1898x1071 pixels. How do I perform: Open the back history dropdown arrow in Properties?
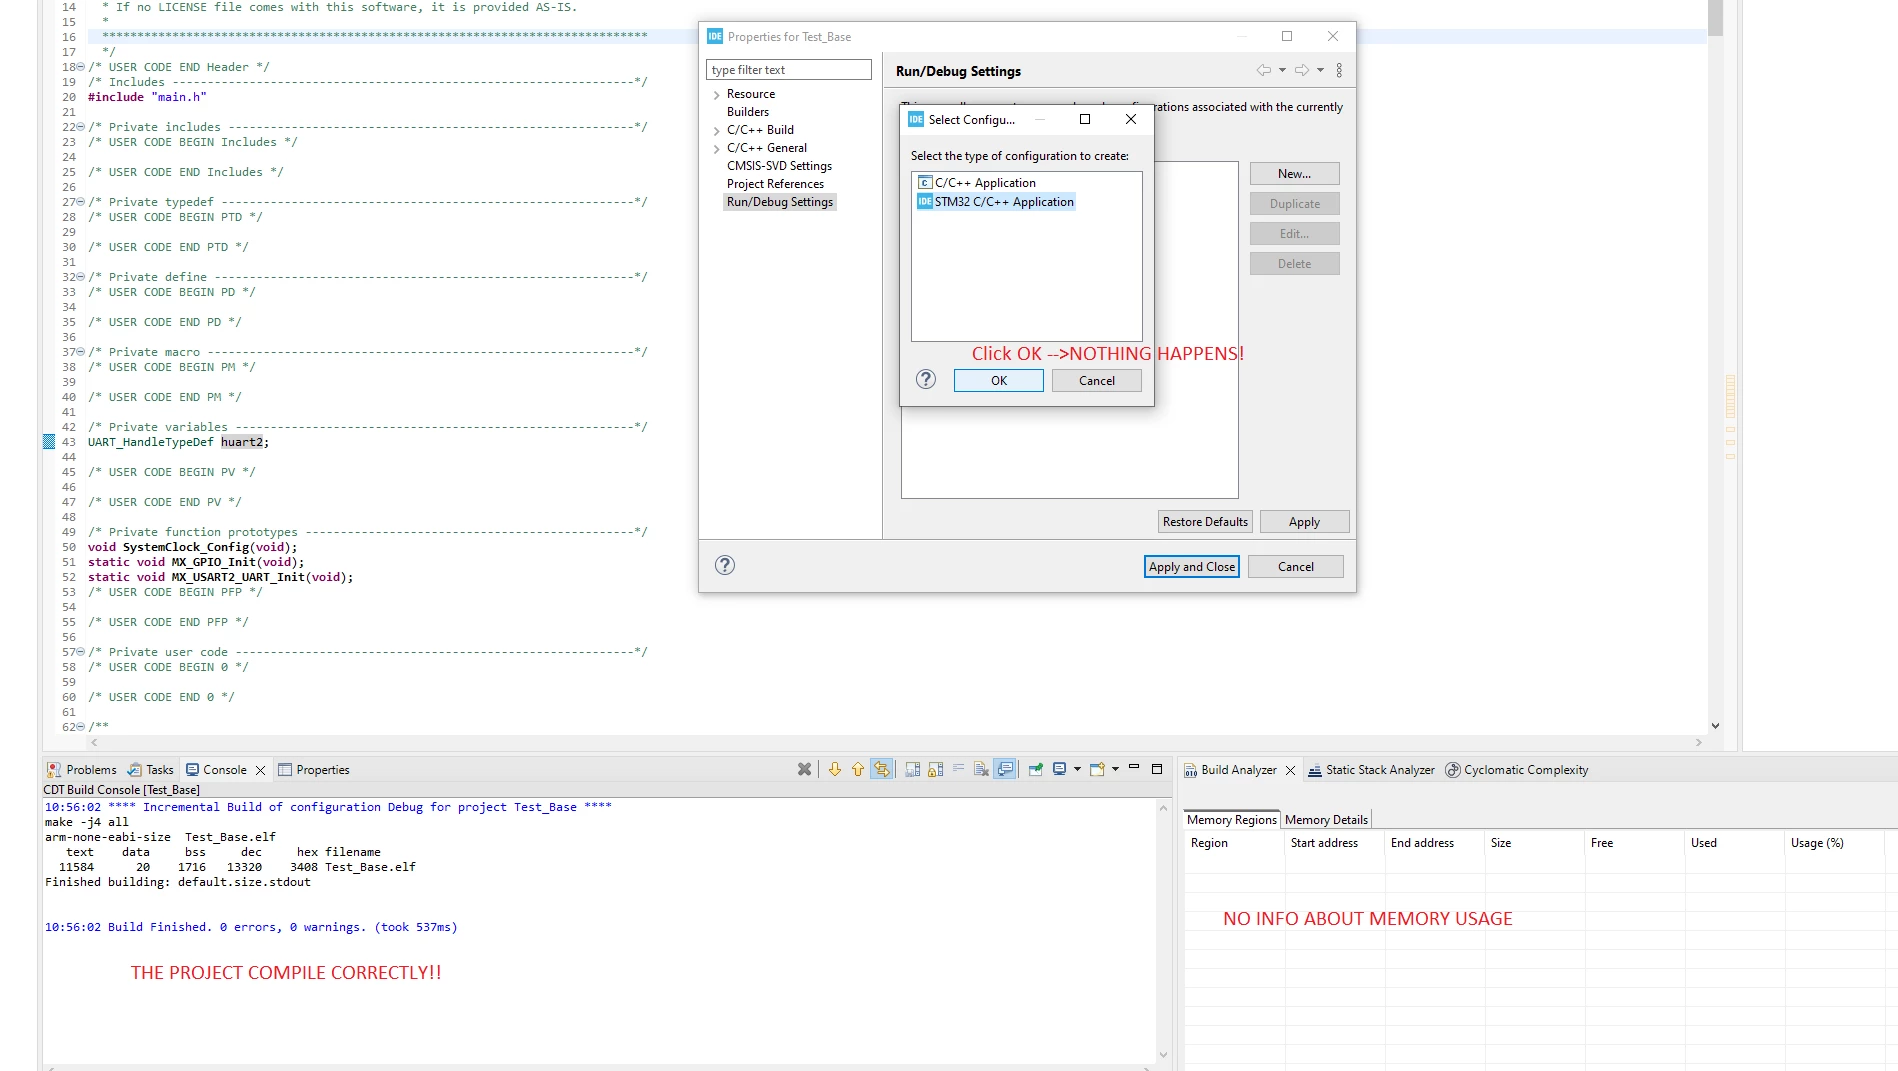pos(1282,70)
